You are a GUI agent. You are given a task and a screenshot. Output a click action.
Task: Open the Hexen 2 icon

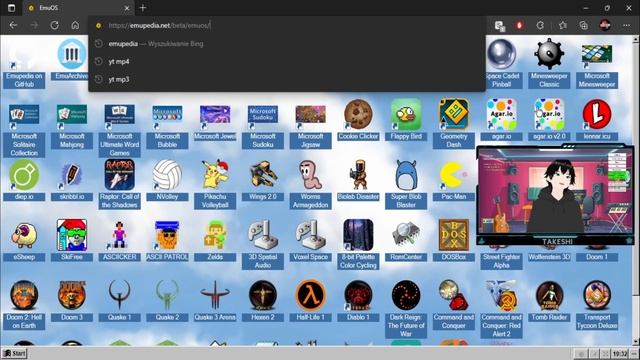pyautogui.click(x=263, y=301)
